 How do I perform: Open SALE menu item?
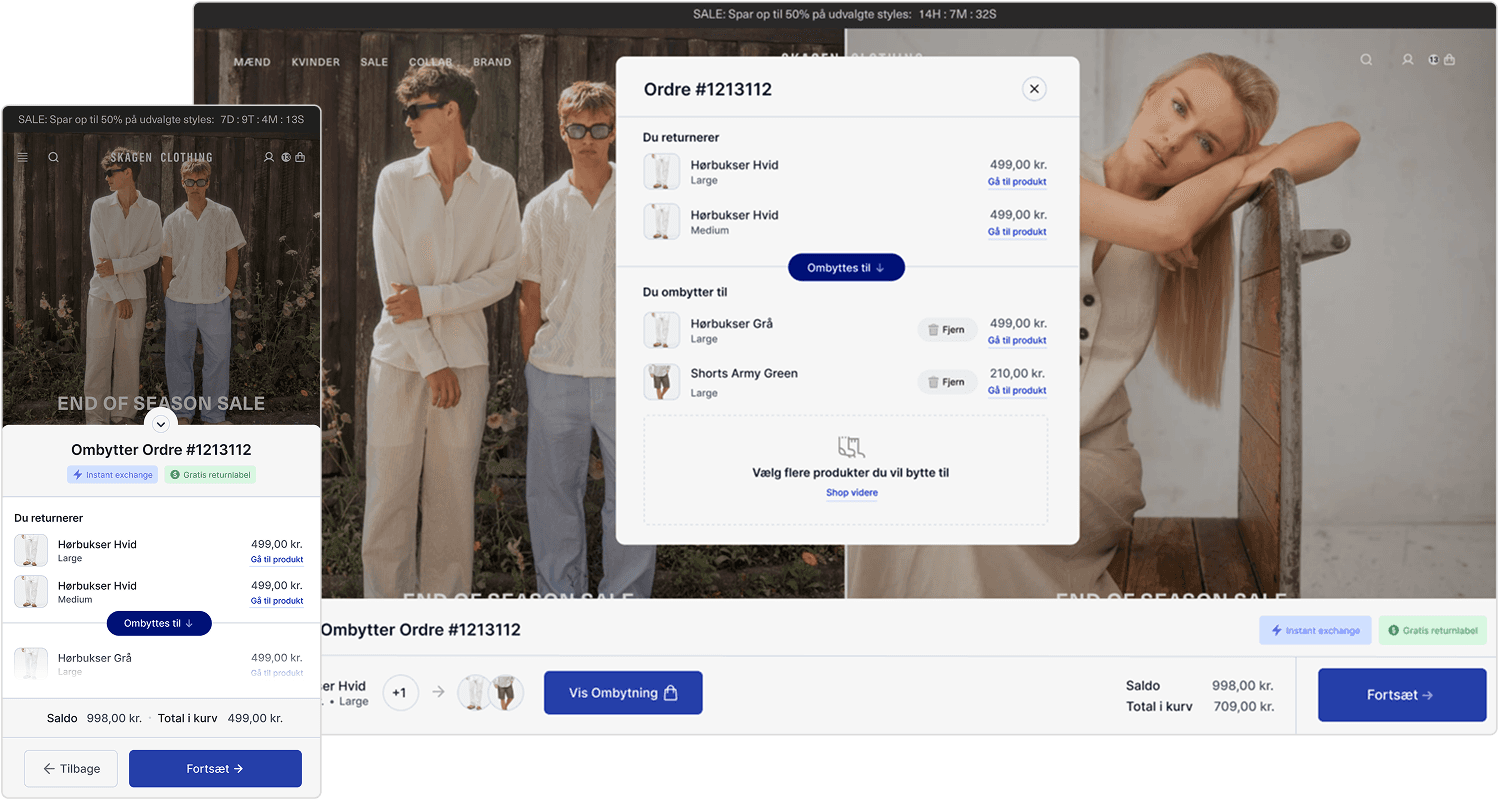coord(374,62)
